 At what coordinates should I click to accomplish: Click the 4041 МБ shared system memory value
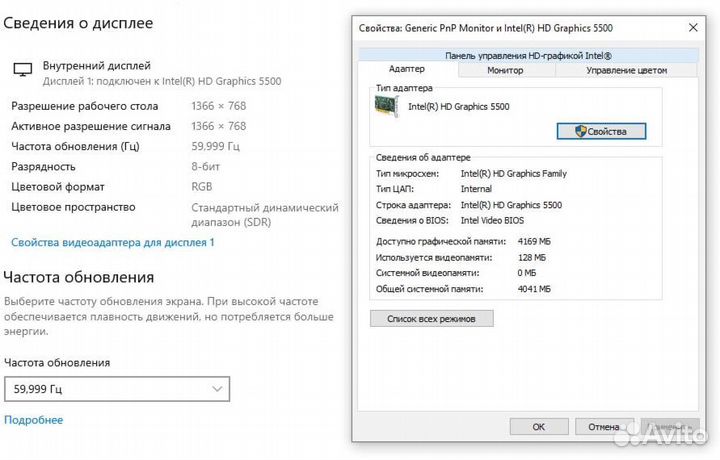point(534,289)
